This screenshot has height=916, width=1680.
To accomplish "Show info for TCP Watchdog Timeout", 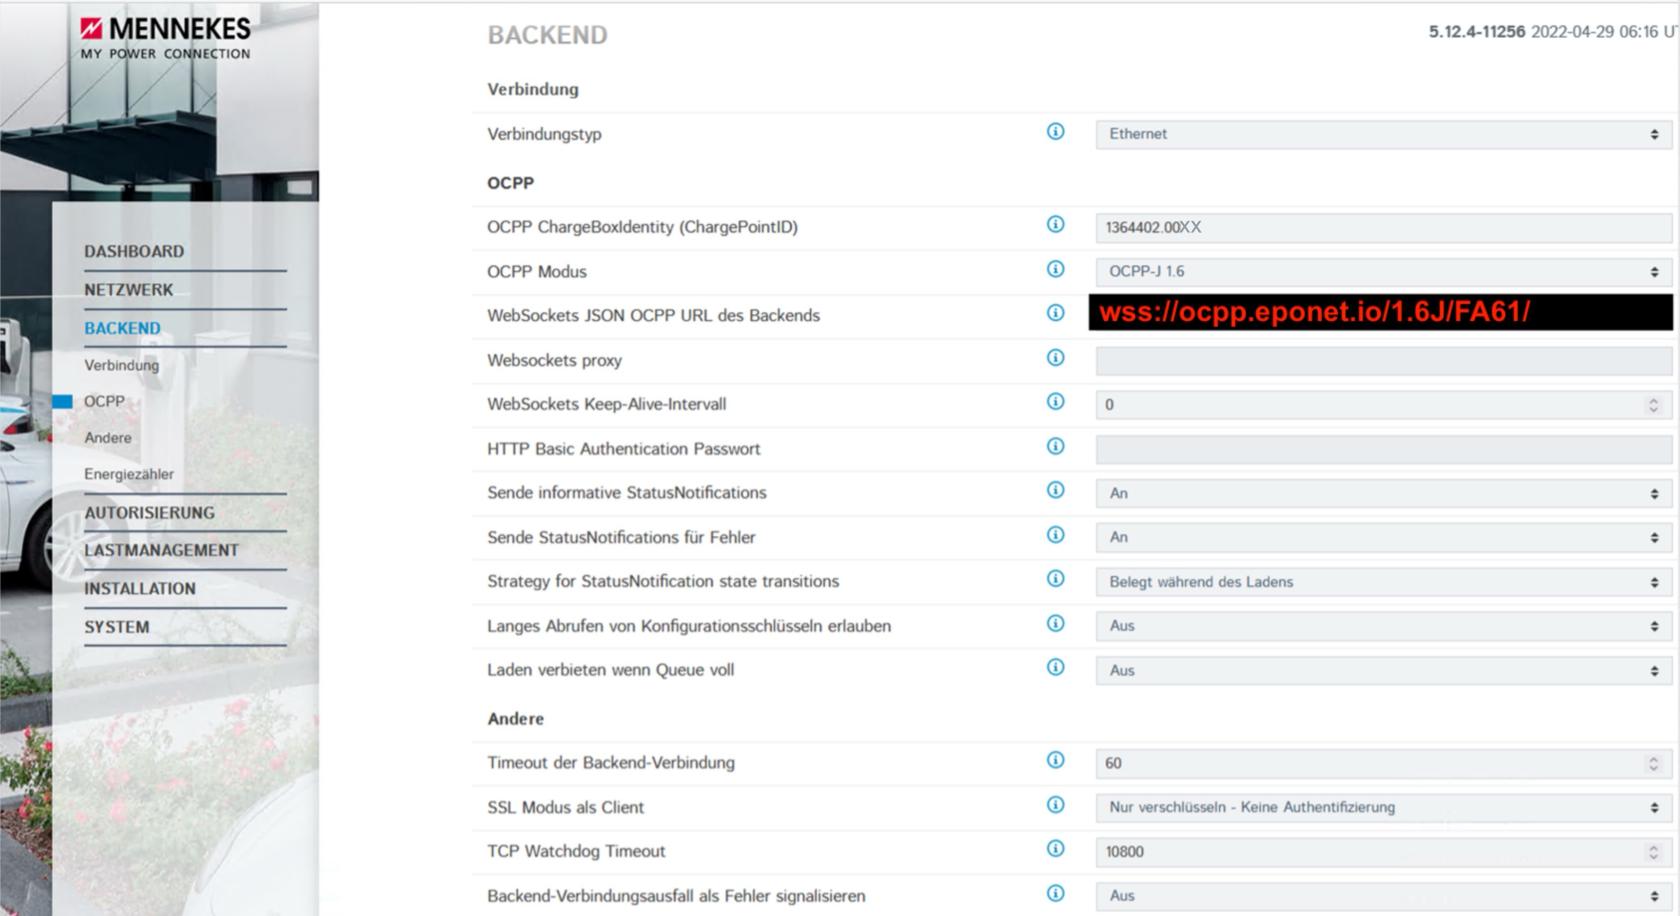I will [1055, 849].
